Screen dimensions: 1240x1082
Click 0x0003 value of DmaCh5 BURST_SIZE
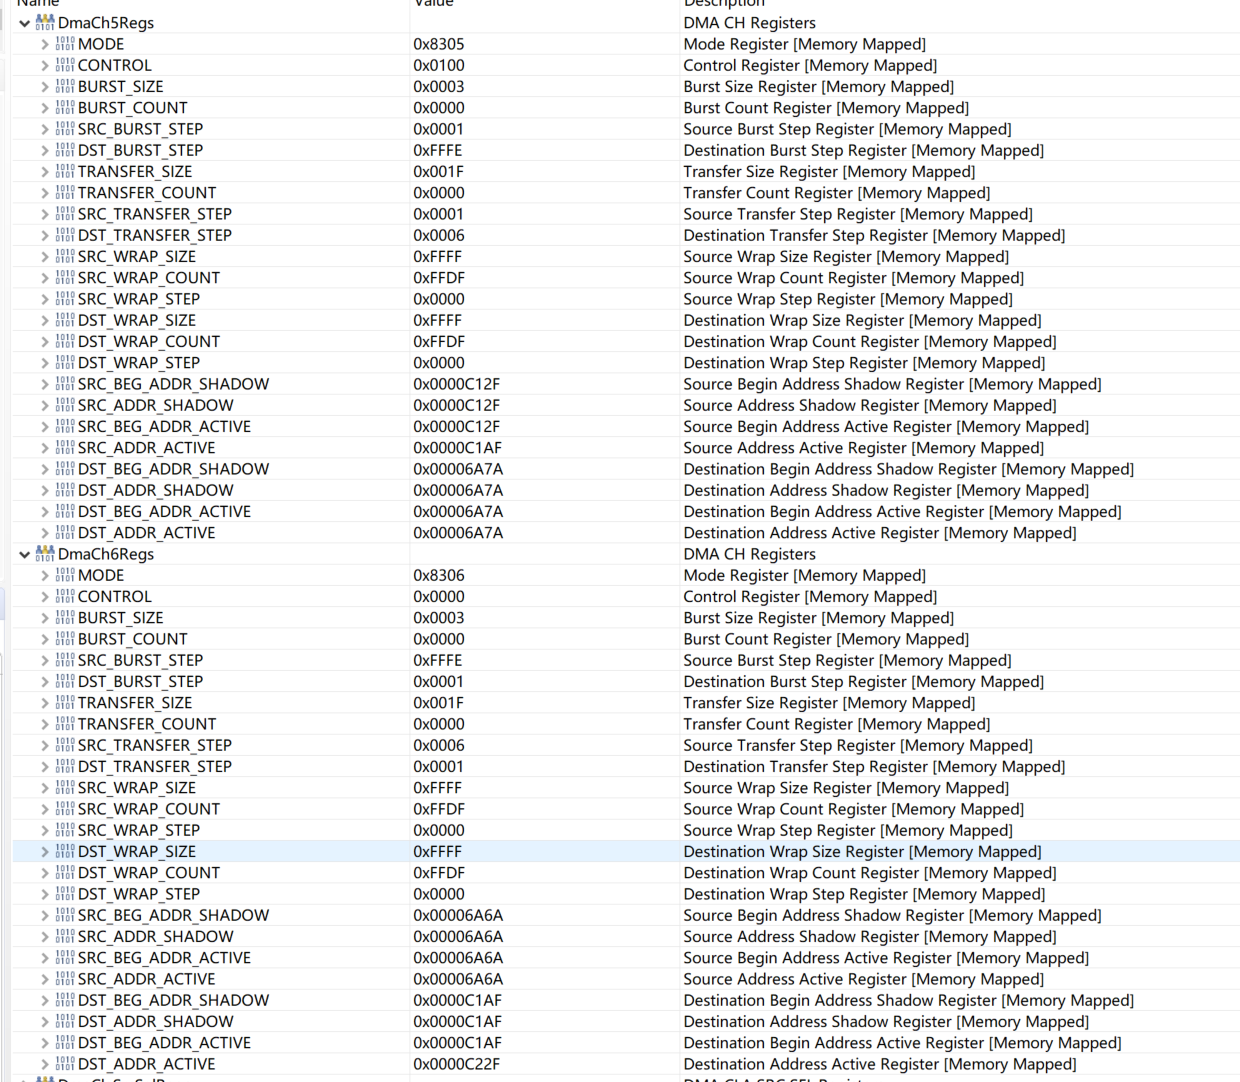[x=439, y=87]
